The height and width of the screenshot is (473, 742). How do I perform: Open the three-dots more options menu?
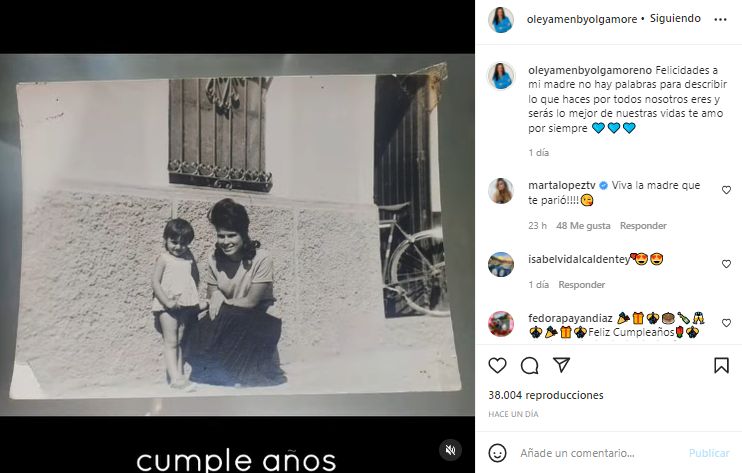pyautogui.click(x=720, y=19)
